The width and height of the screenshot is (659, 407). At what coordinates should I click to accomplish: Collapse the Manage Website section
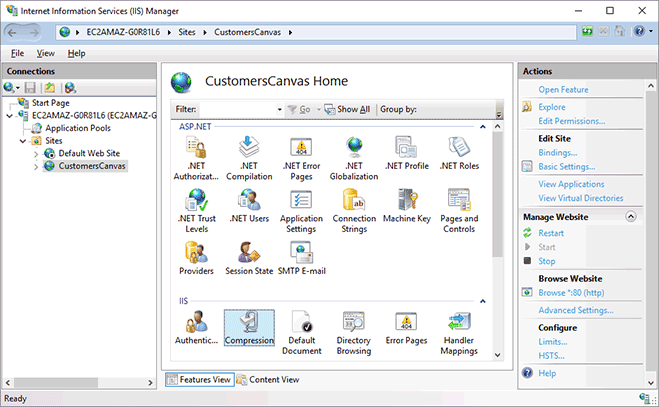[631, 217]
